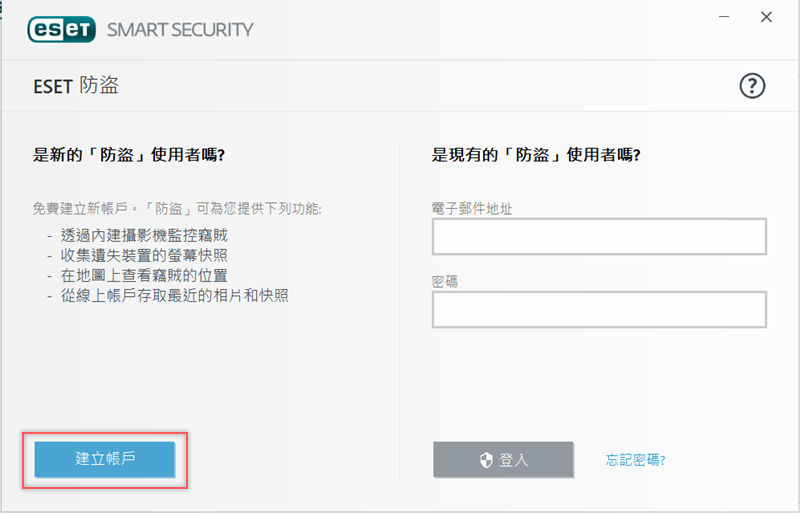800x513 pixels.
Task: Open help with the question mark icon
Action: pos(752,86)
